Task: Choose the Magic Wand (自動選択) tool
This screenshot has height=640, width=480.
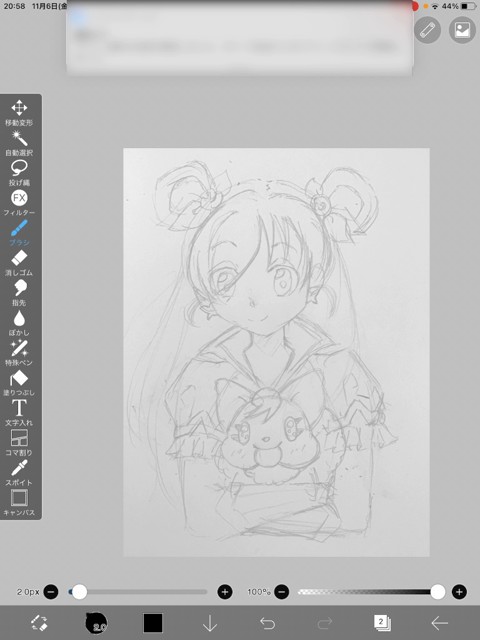Action: point(19,143)
